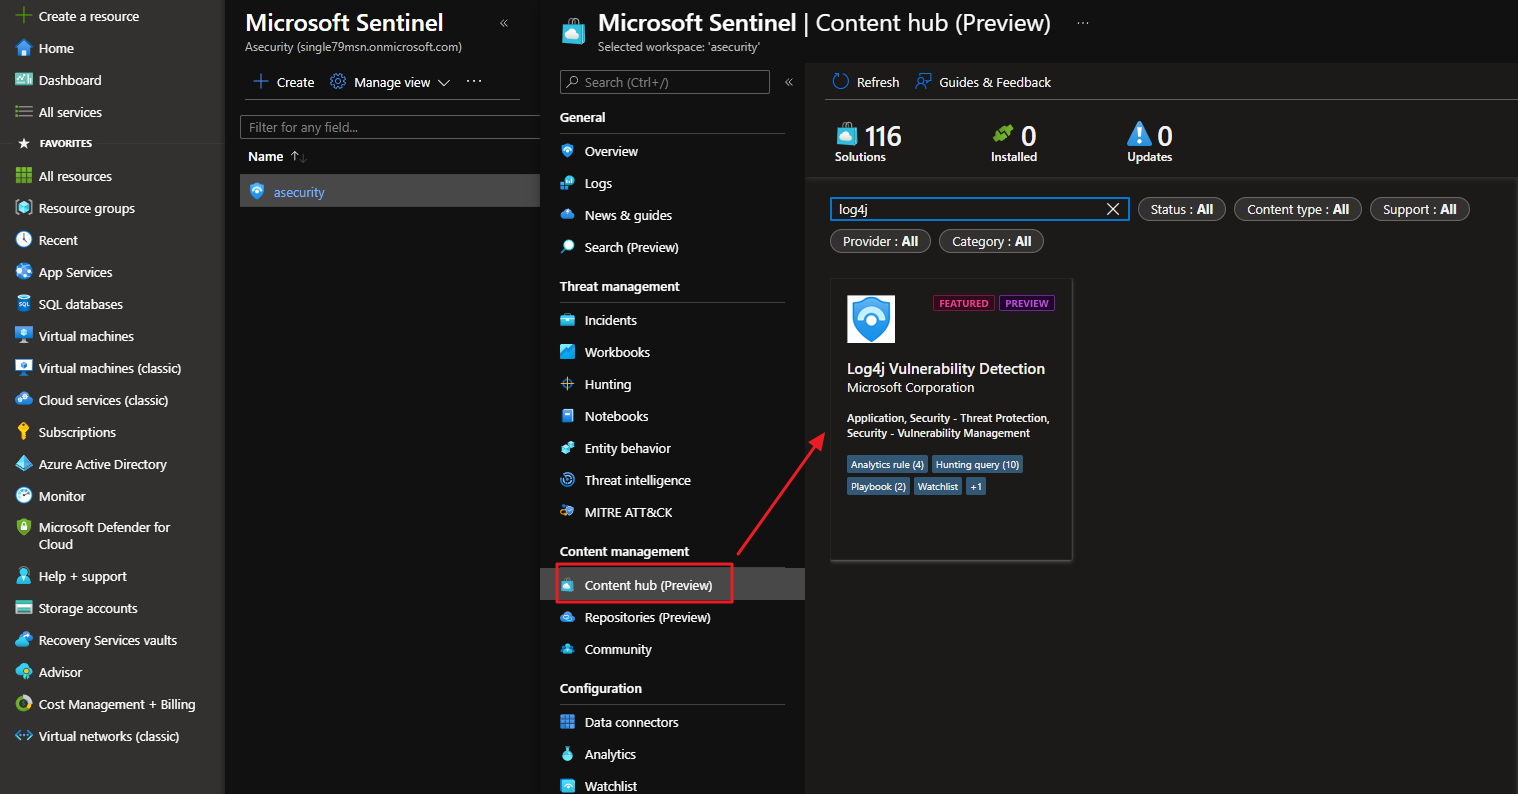The image size is (1518, 794).
Task: Open News & guides cloud icon
Action: (x=568, y=215)
